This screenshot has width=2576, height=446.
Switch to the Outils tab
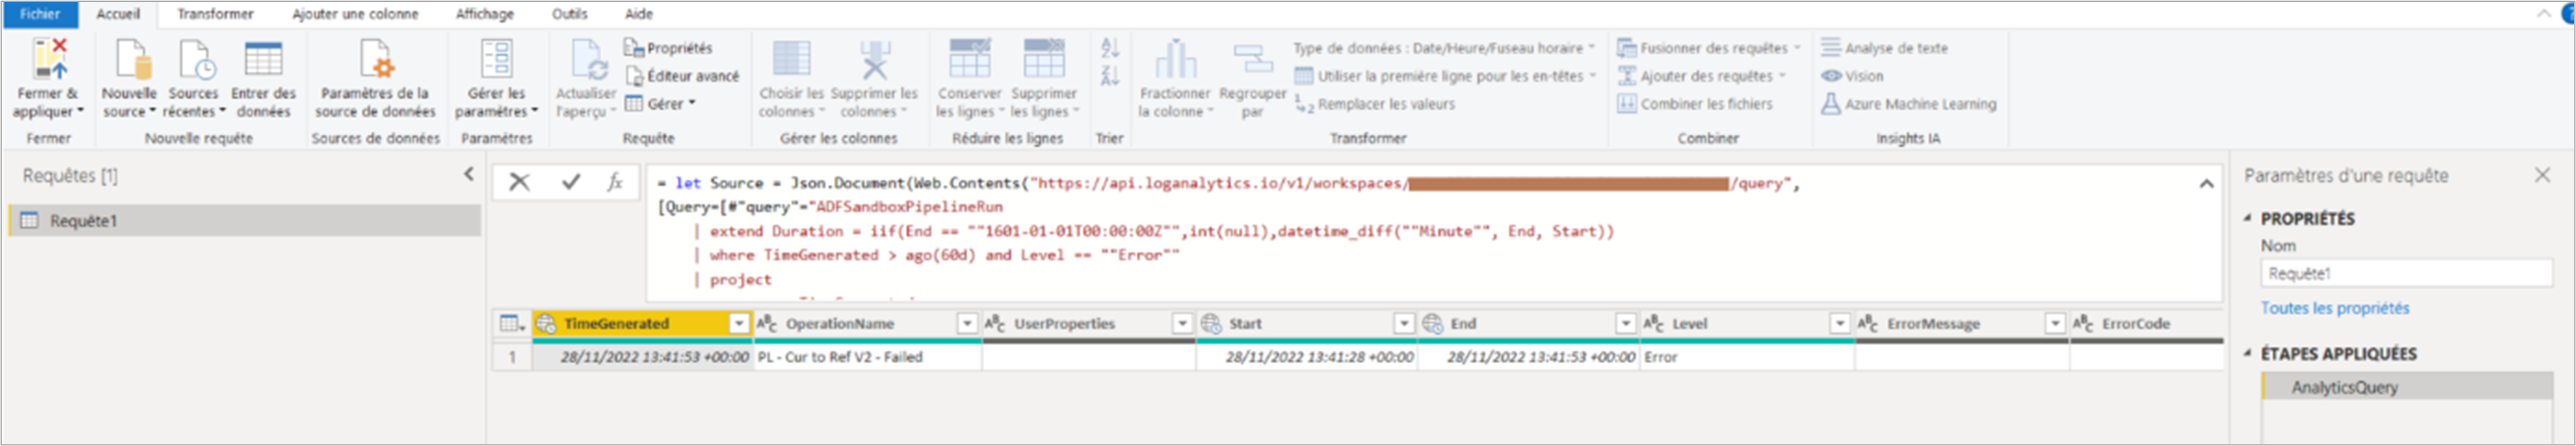tap(570, 14)
